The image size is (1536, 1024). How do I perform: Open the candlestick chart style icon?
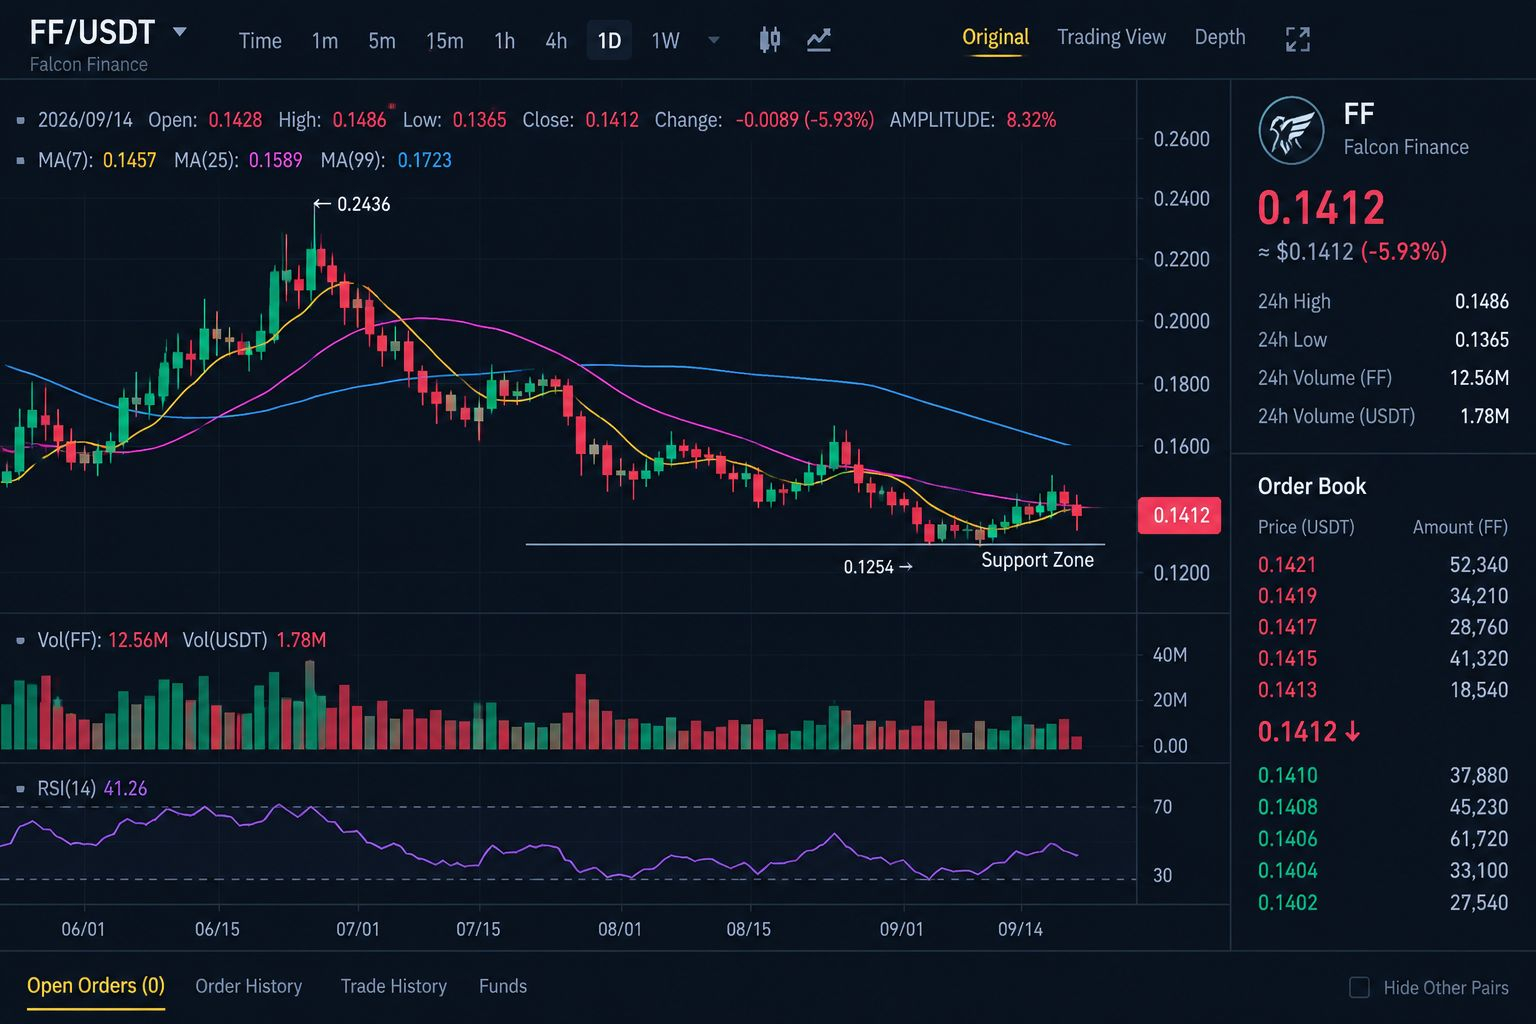click(x=769, y=40)
